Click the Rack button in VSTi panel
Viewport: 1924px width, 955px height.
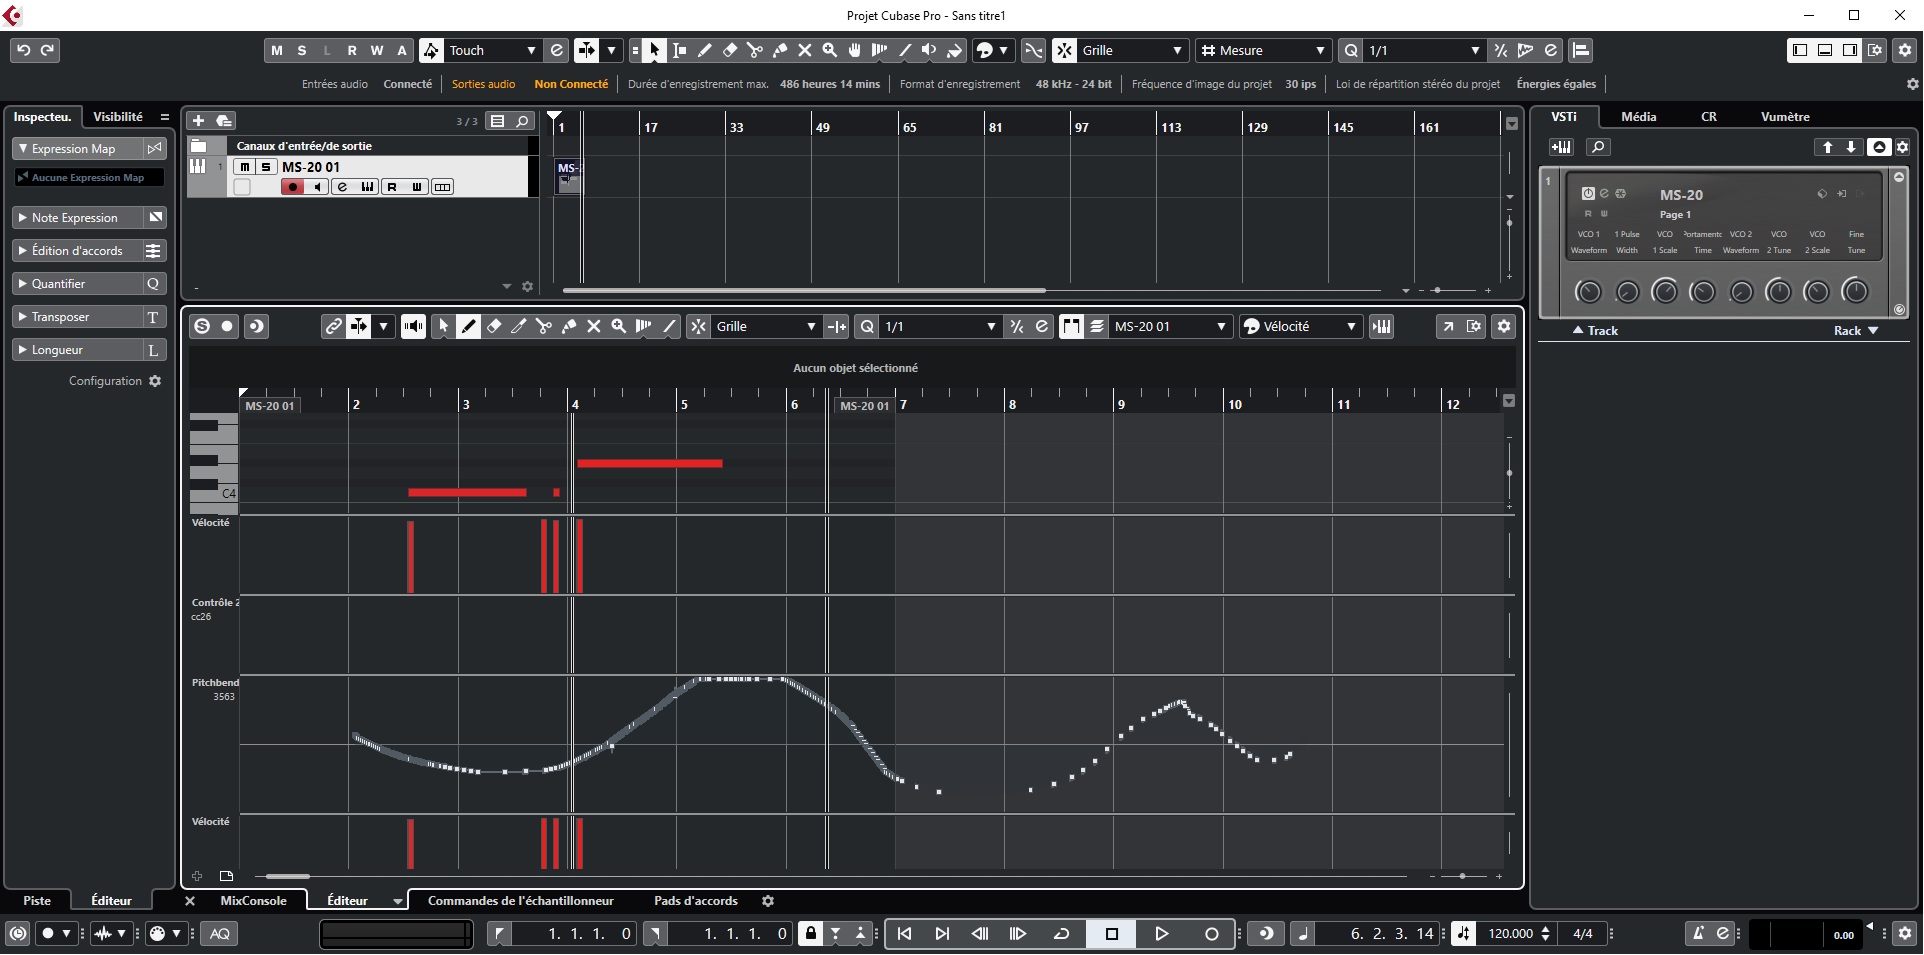click(x=1855, y=331)
